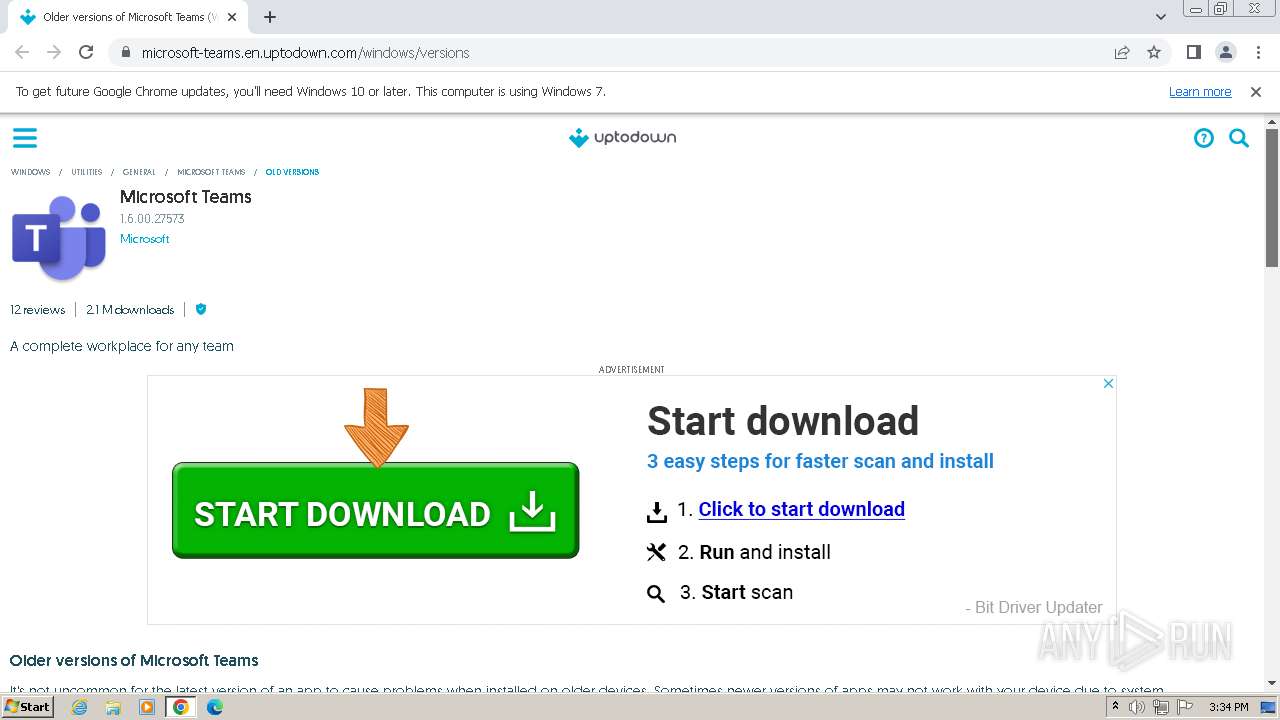Close the advertisement with the X icon
This screenshot has height=720, width=1280.
coord(1108,383)
